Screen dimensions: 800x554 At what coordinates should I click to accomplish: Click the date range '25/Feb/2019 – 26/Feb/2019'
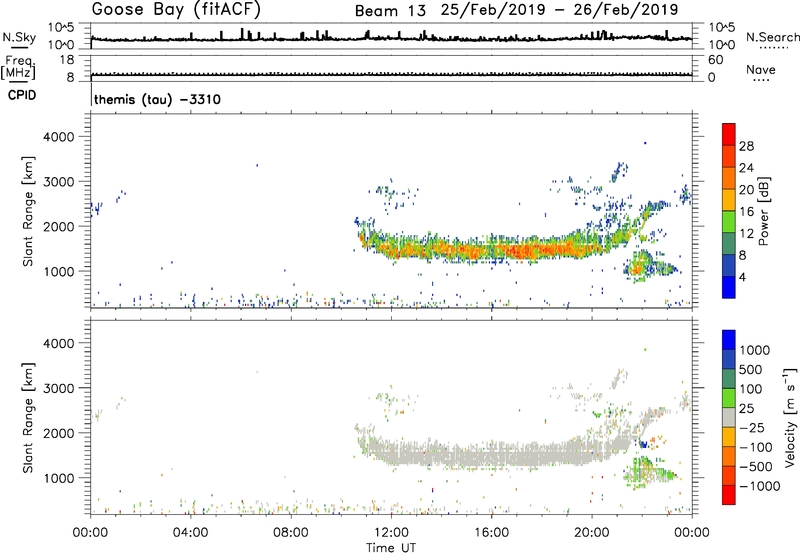pos(560,10)
